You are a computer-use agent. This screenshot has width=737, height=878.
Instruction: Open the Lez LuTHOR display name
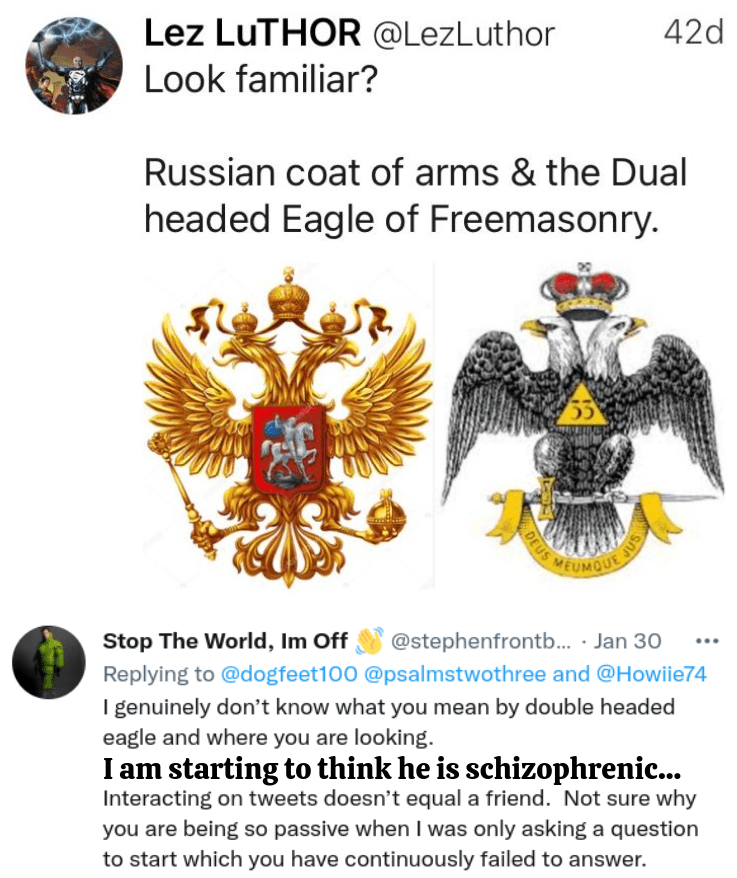(253, 33)
